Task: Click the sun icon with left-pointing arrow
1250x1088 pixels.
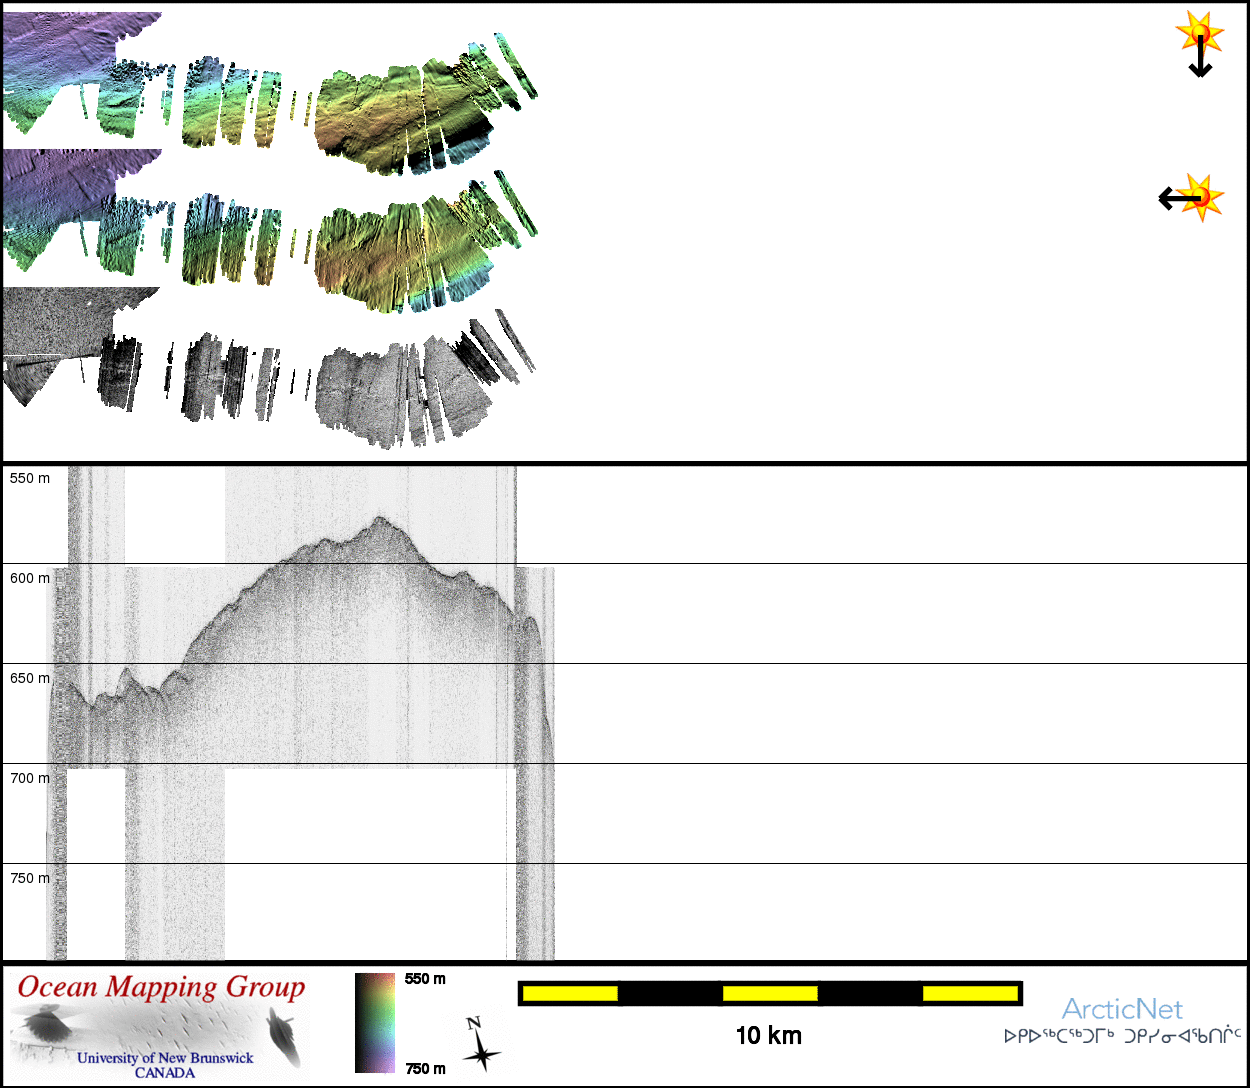Action: [x=1190, y=197]
